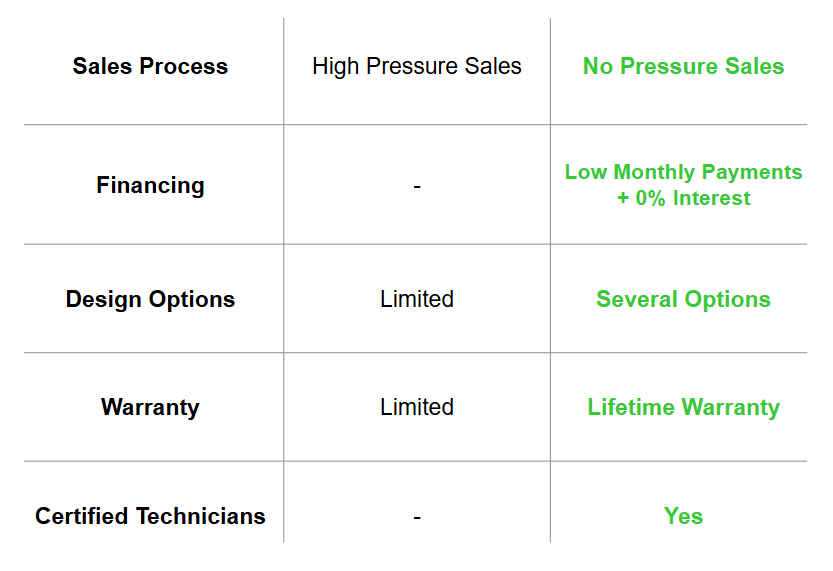Image resolution: width=833 pixels, height=571 pixels.
Task: Click the word Several in the green text
Action: (x=637, y=299)
